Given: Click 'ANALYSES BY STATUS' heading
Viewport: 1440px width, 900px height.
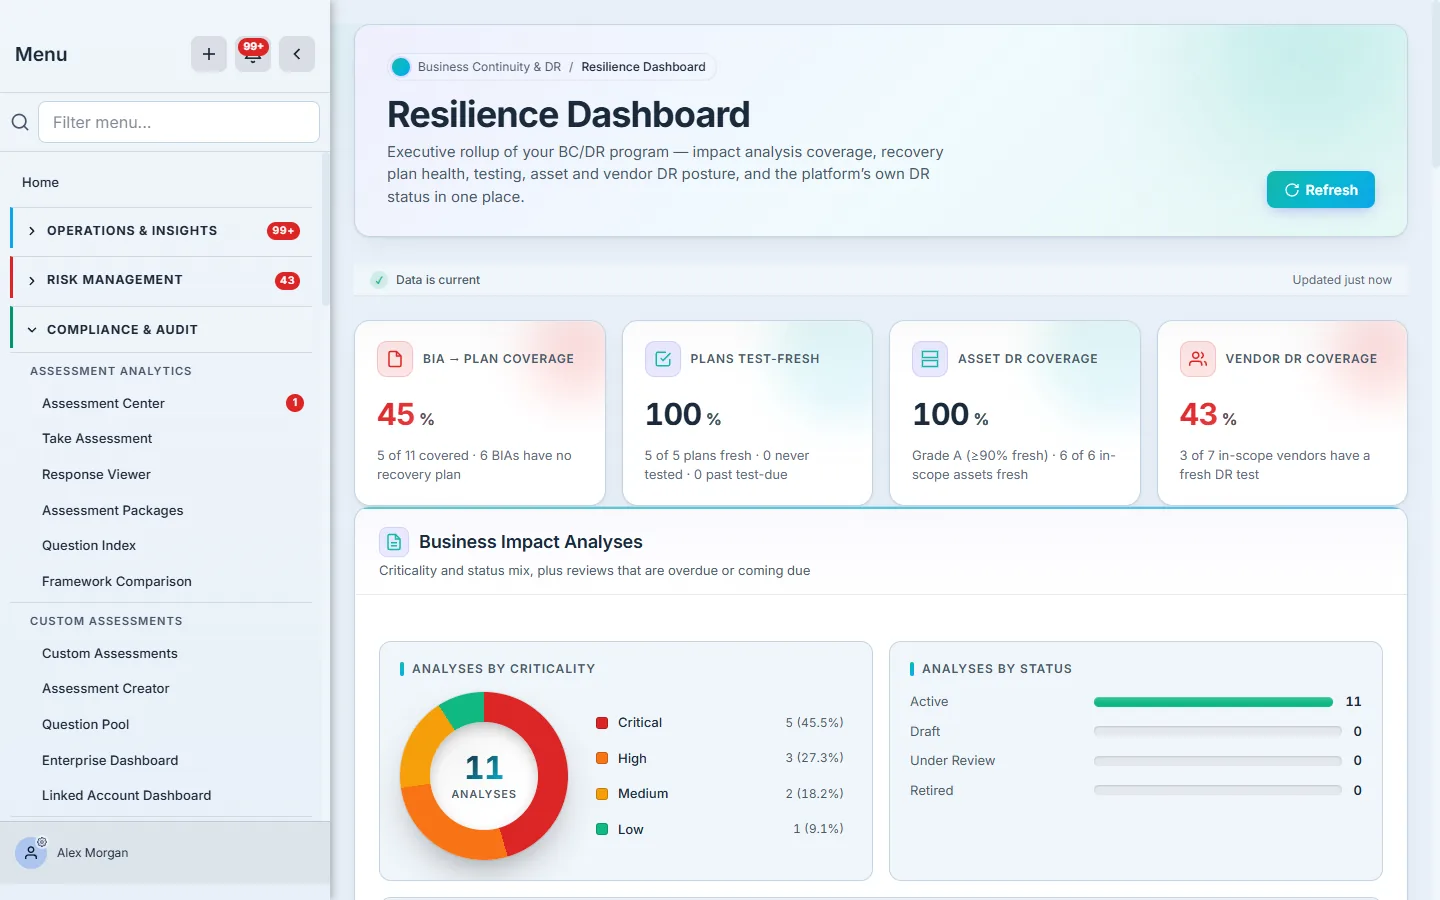Looking at the screenshot, I should [x=997, y=669].
